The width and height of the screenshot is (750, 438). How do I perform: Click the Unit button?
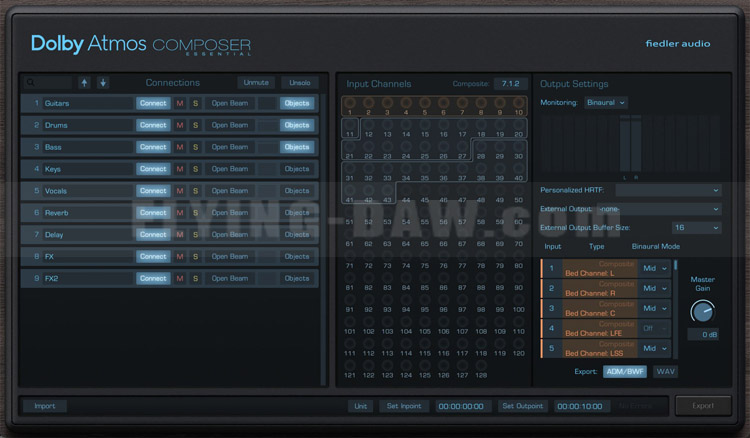[x=361, y=406]
